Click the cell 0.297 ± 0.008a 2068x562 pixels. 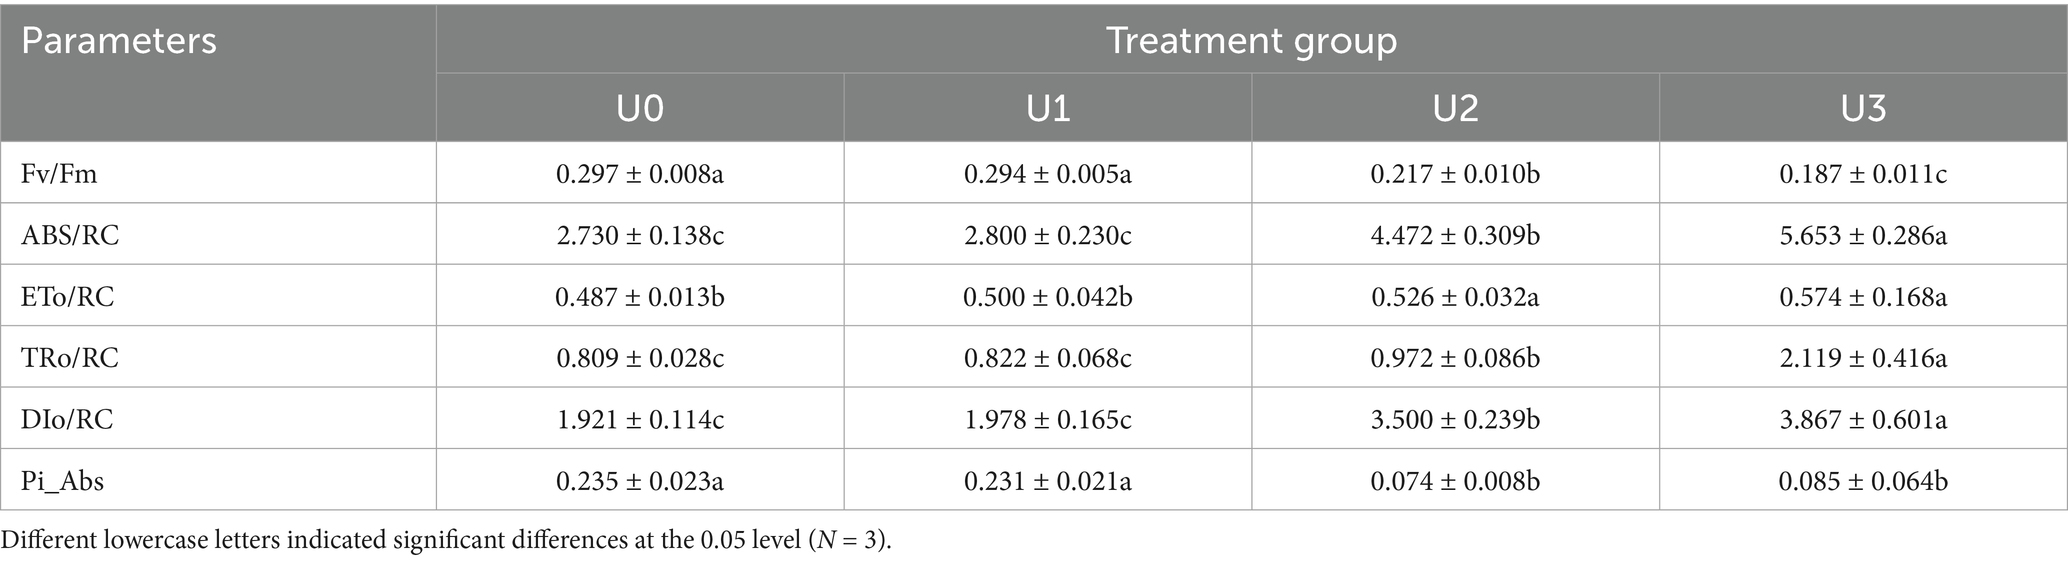tap(640, 174)
